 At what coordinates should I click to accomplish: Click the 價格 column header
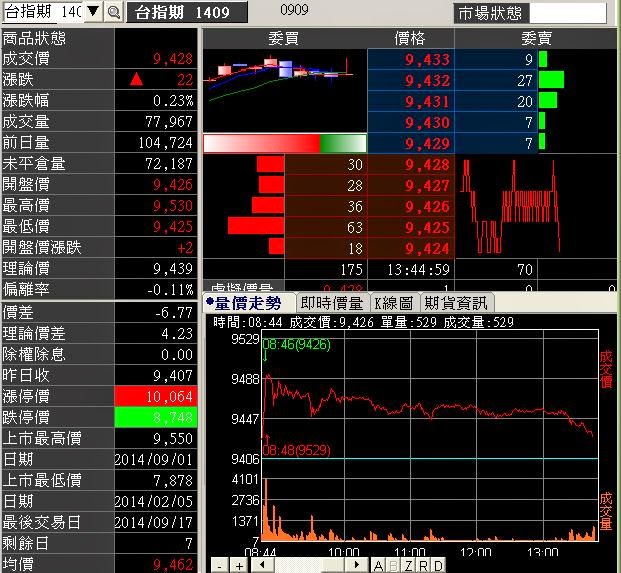coord(410,39)
